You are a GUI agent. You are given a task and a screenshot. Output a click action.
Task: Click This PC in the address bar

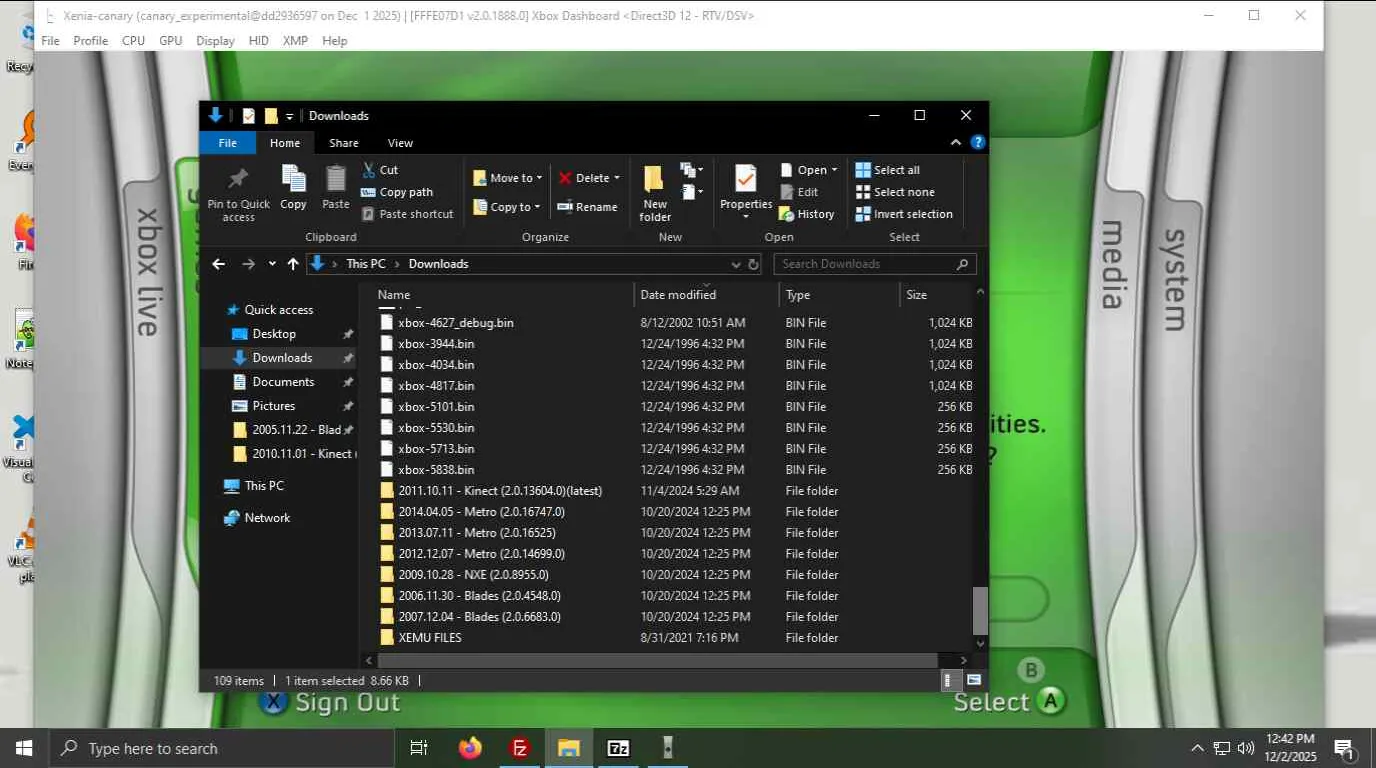(x=365, y=264)
